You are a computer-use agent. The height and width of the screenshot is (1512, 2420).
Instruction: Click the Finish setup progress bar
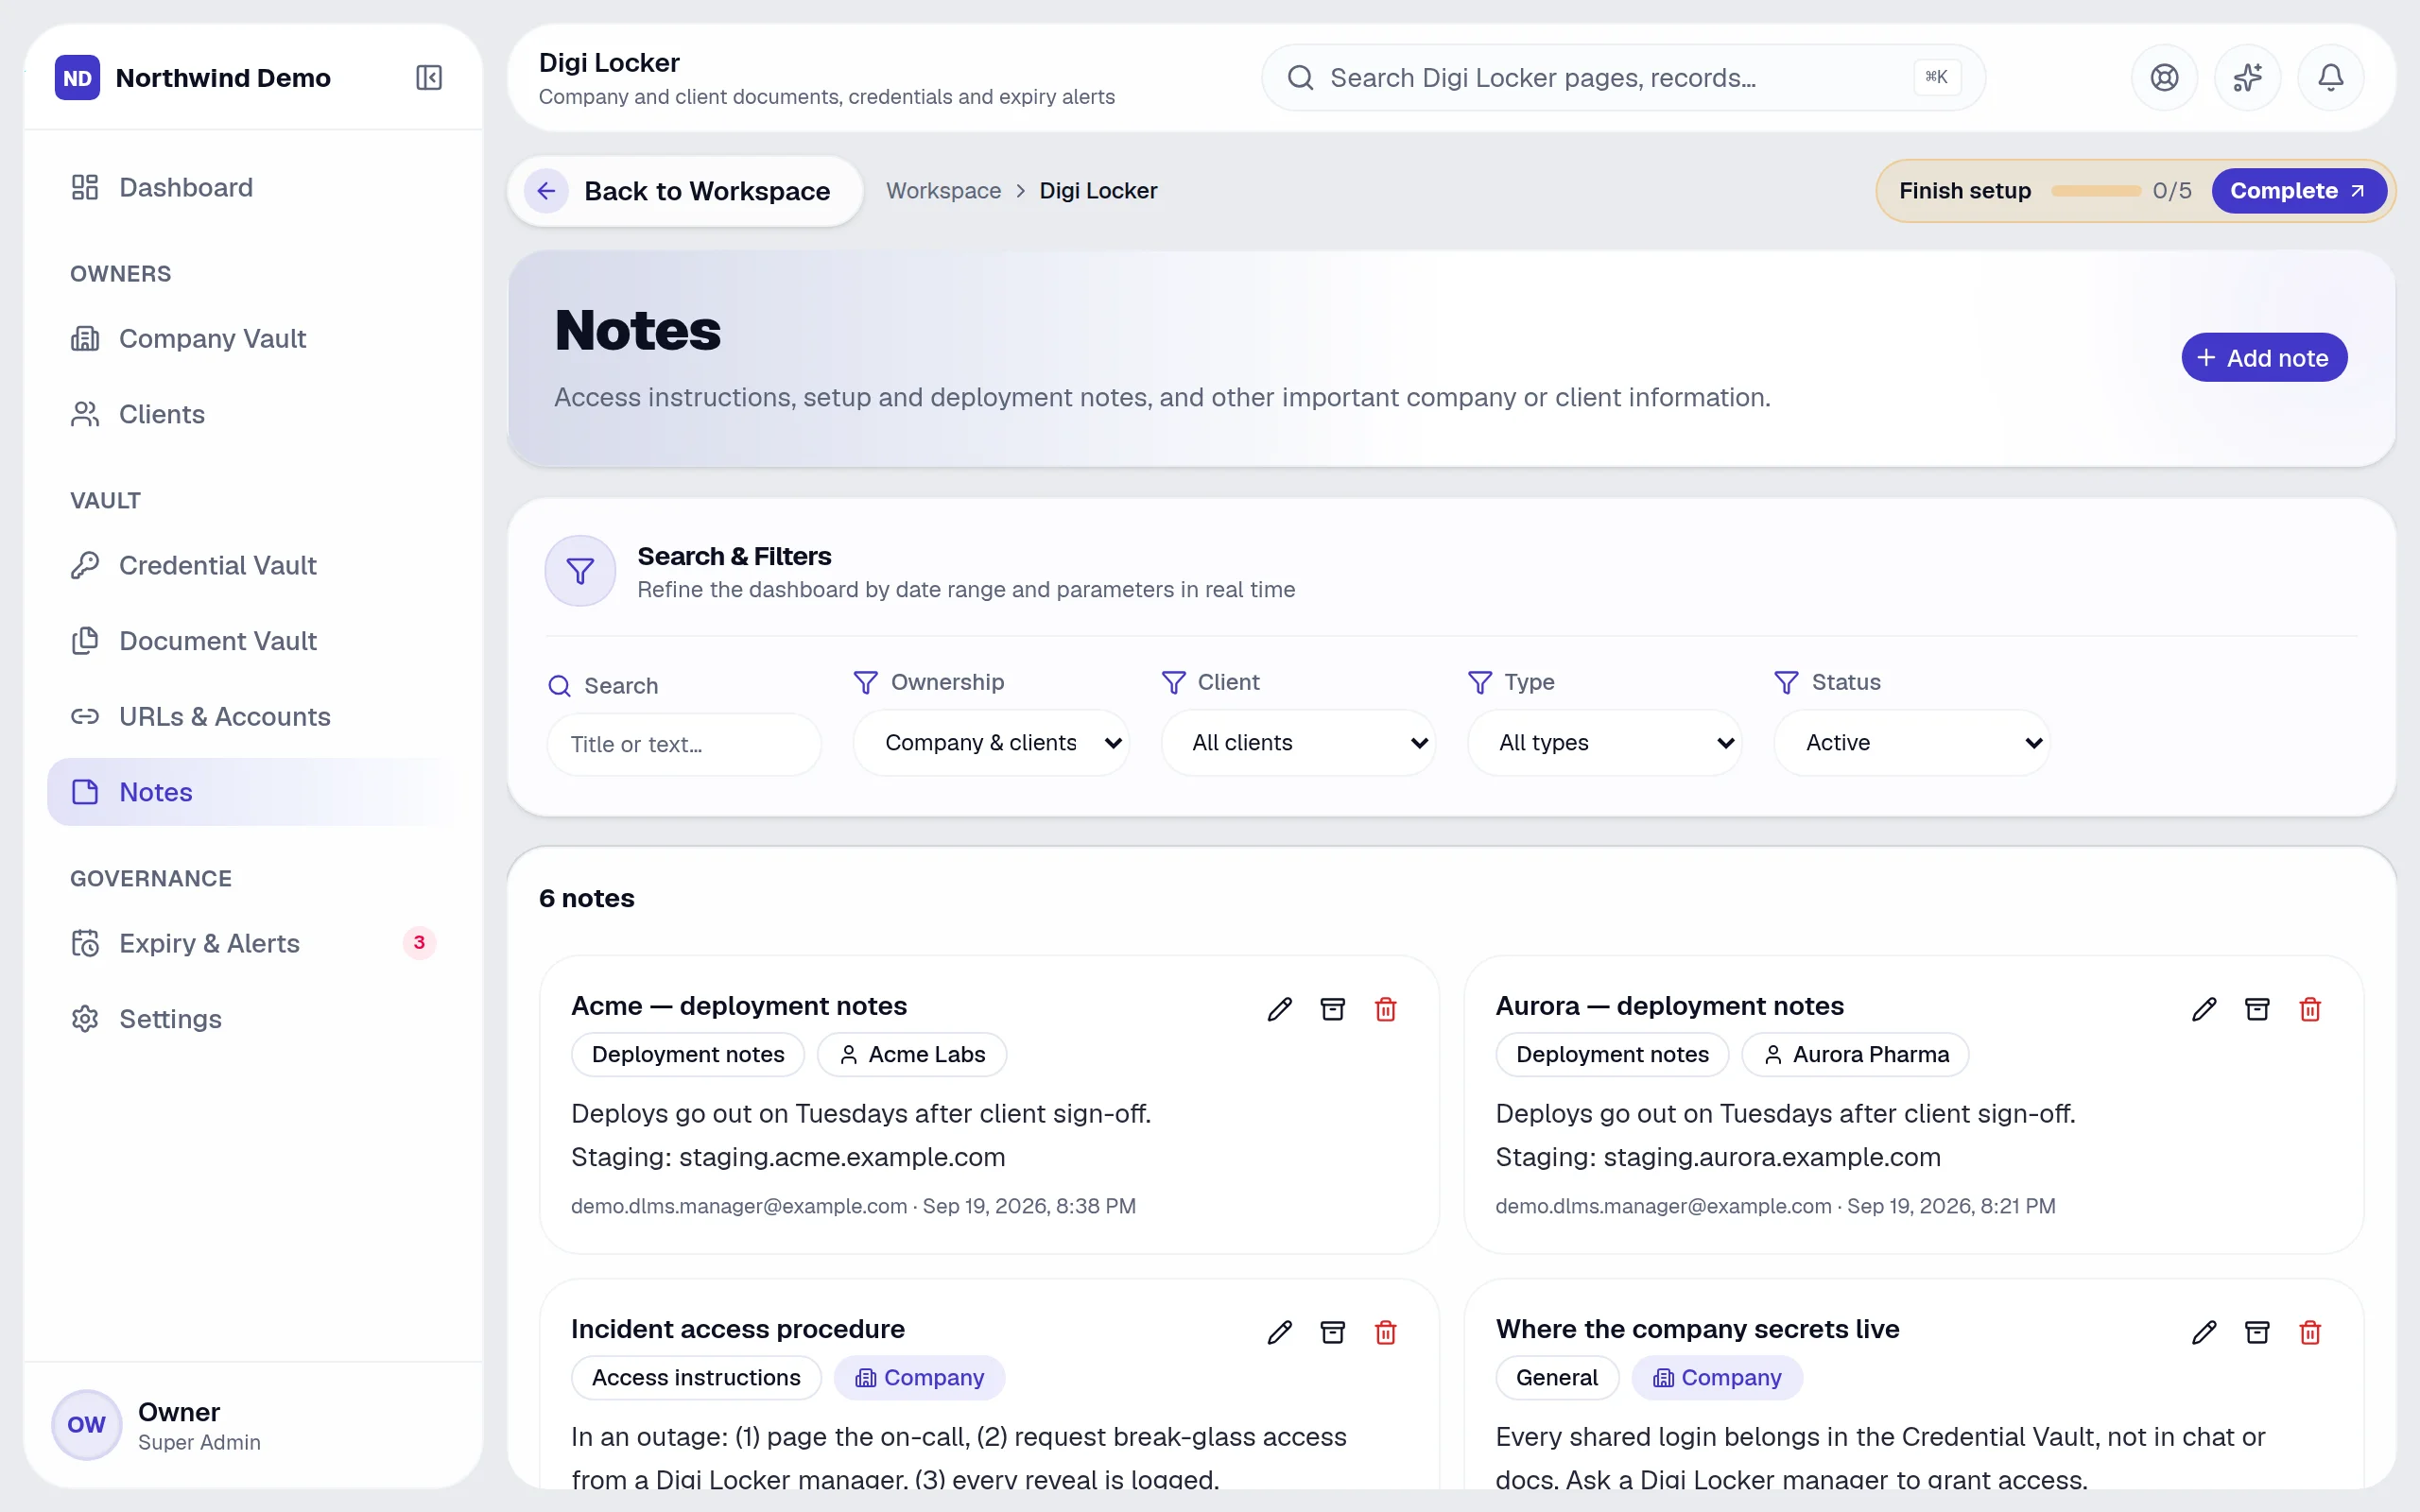(x=2096, y=191)
